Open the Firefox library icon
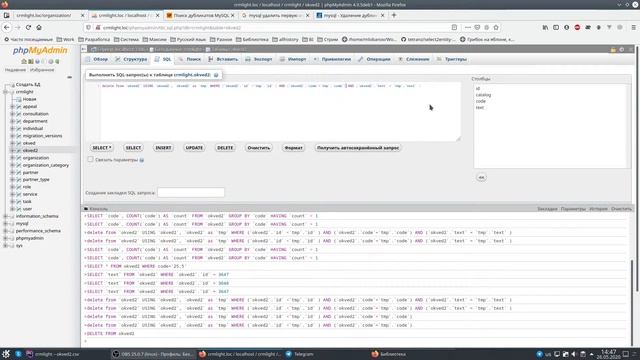This screenshot has height=360, width=640. (x=545, y=27)
